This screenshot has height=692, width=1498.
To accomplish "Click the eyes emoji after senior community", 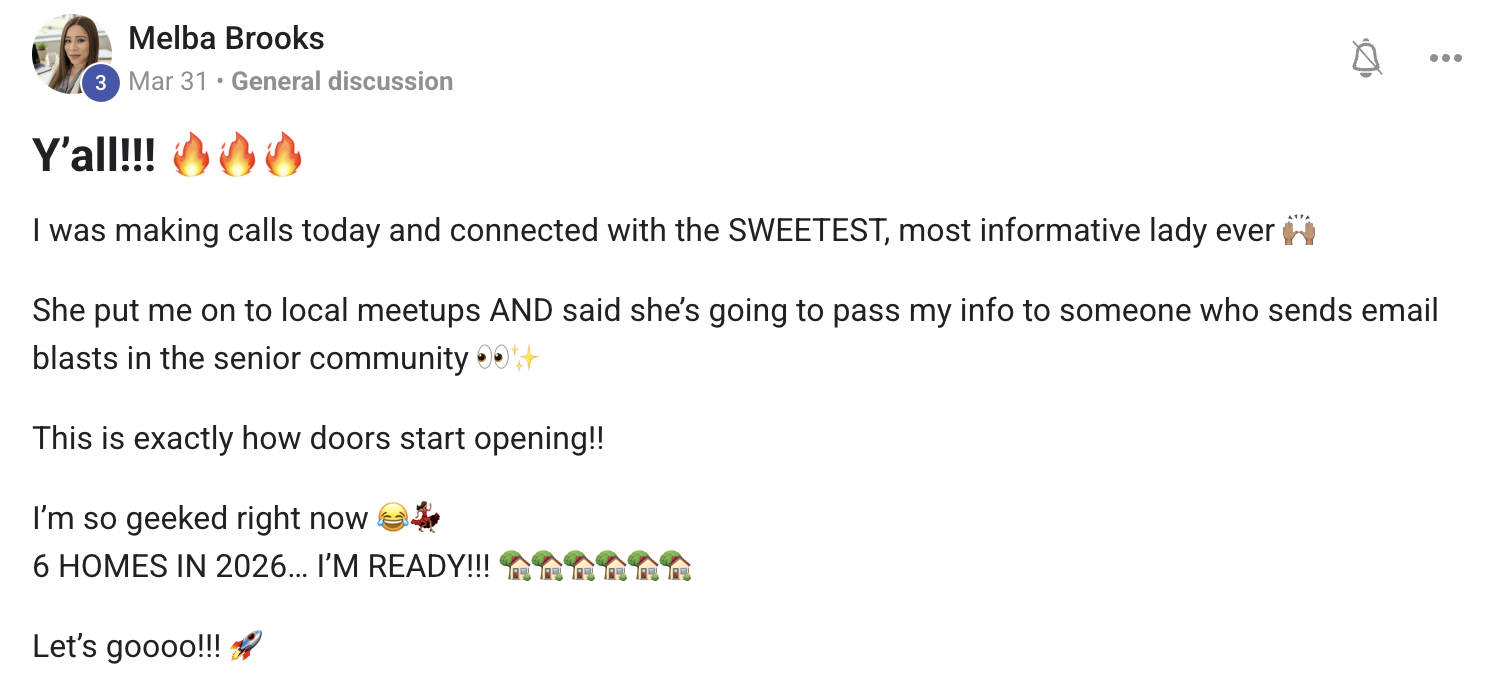I will (492, 358).
